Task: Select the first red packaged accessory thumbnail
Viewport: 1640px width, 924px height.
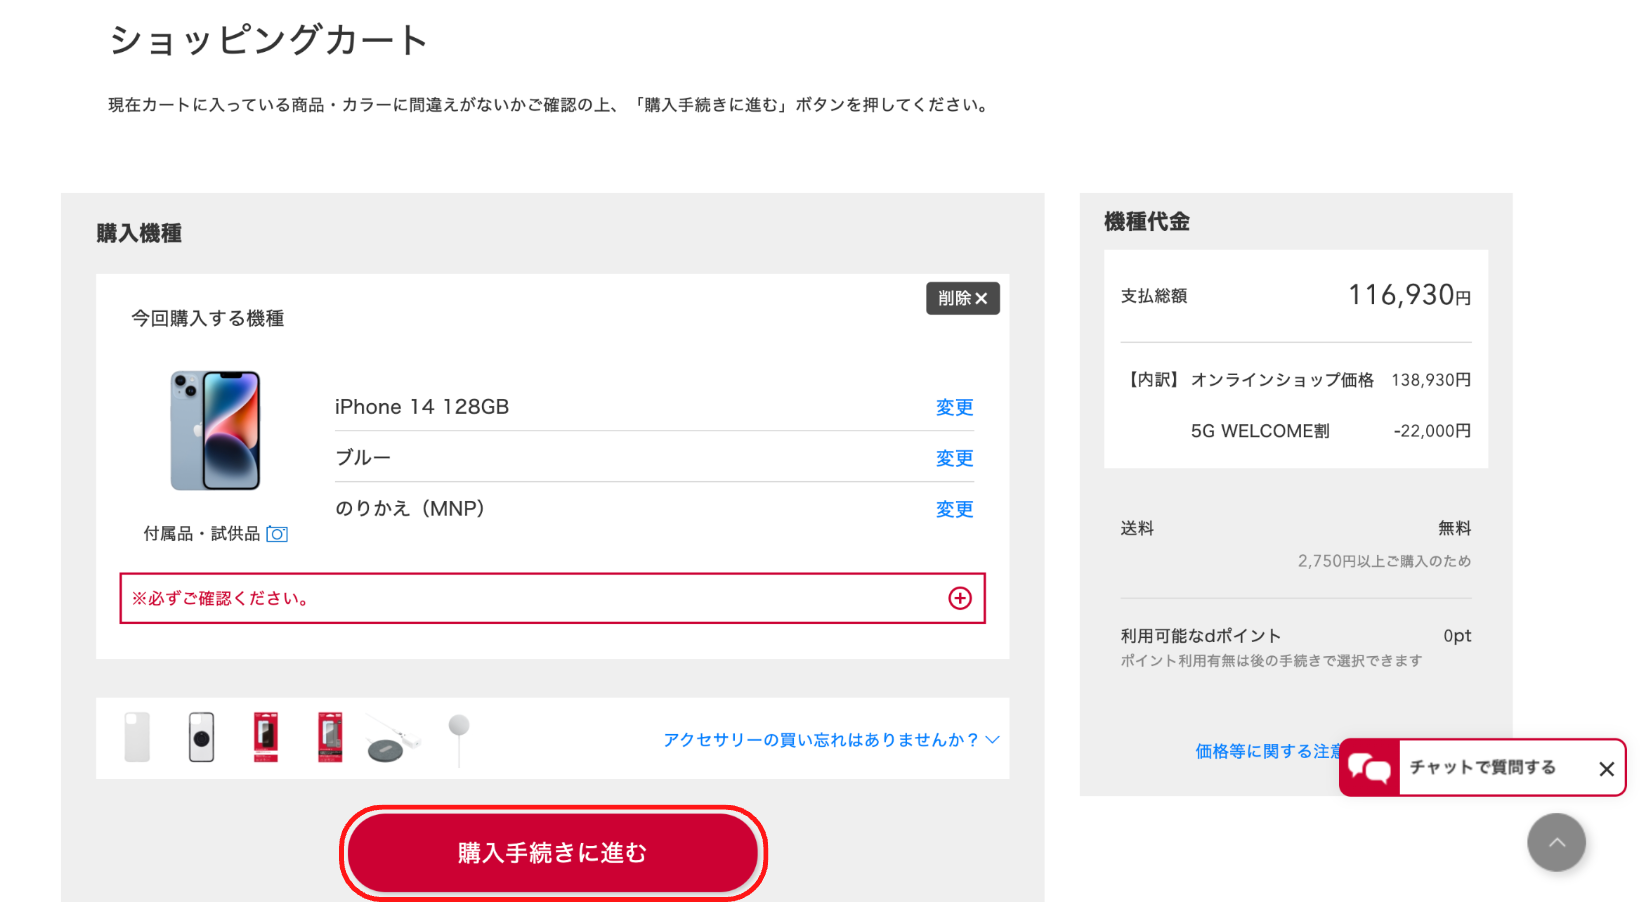Action: pyautogui.click(x=266, y=738)
